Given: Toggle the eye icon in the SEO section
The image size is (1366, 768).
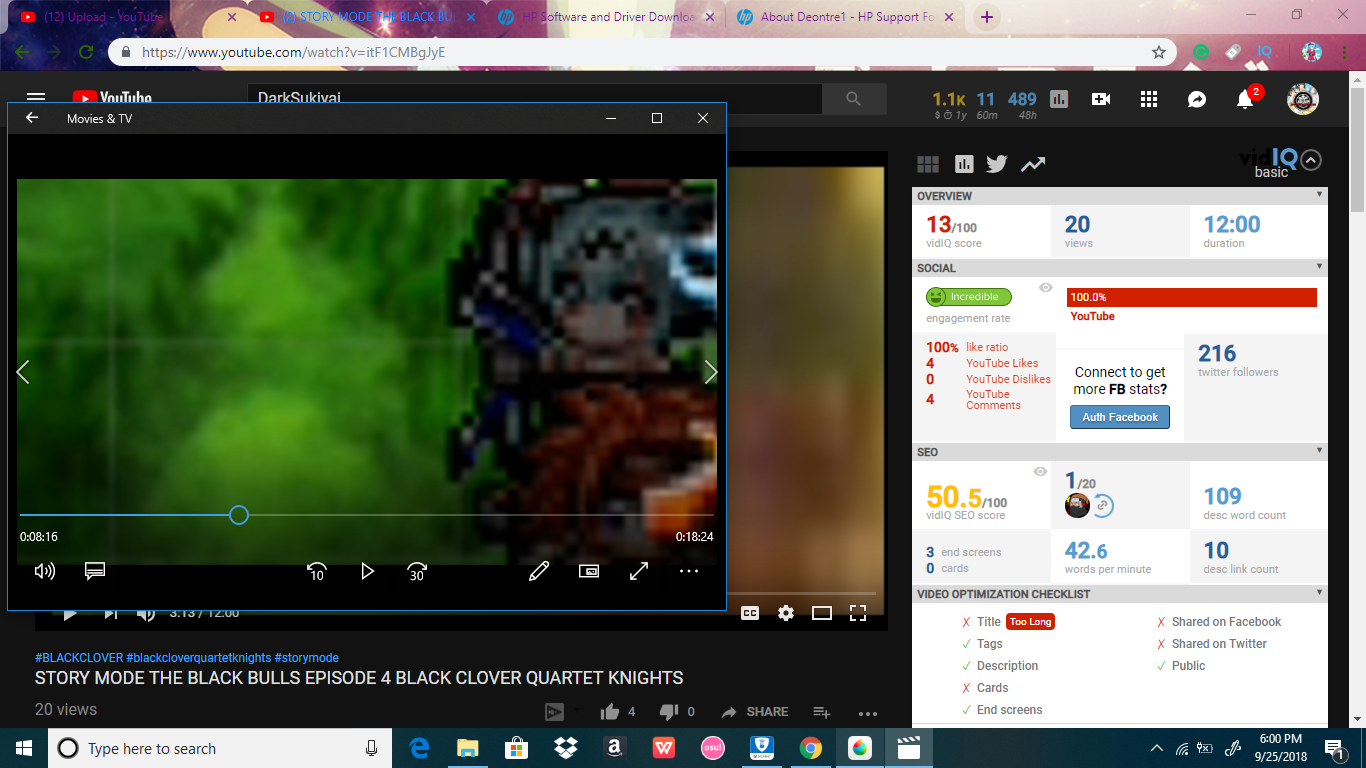Looking at the screenshot, I should (1041, 472).
